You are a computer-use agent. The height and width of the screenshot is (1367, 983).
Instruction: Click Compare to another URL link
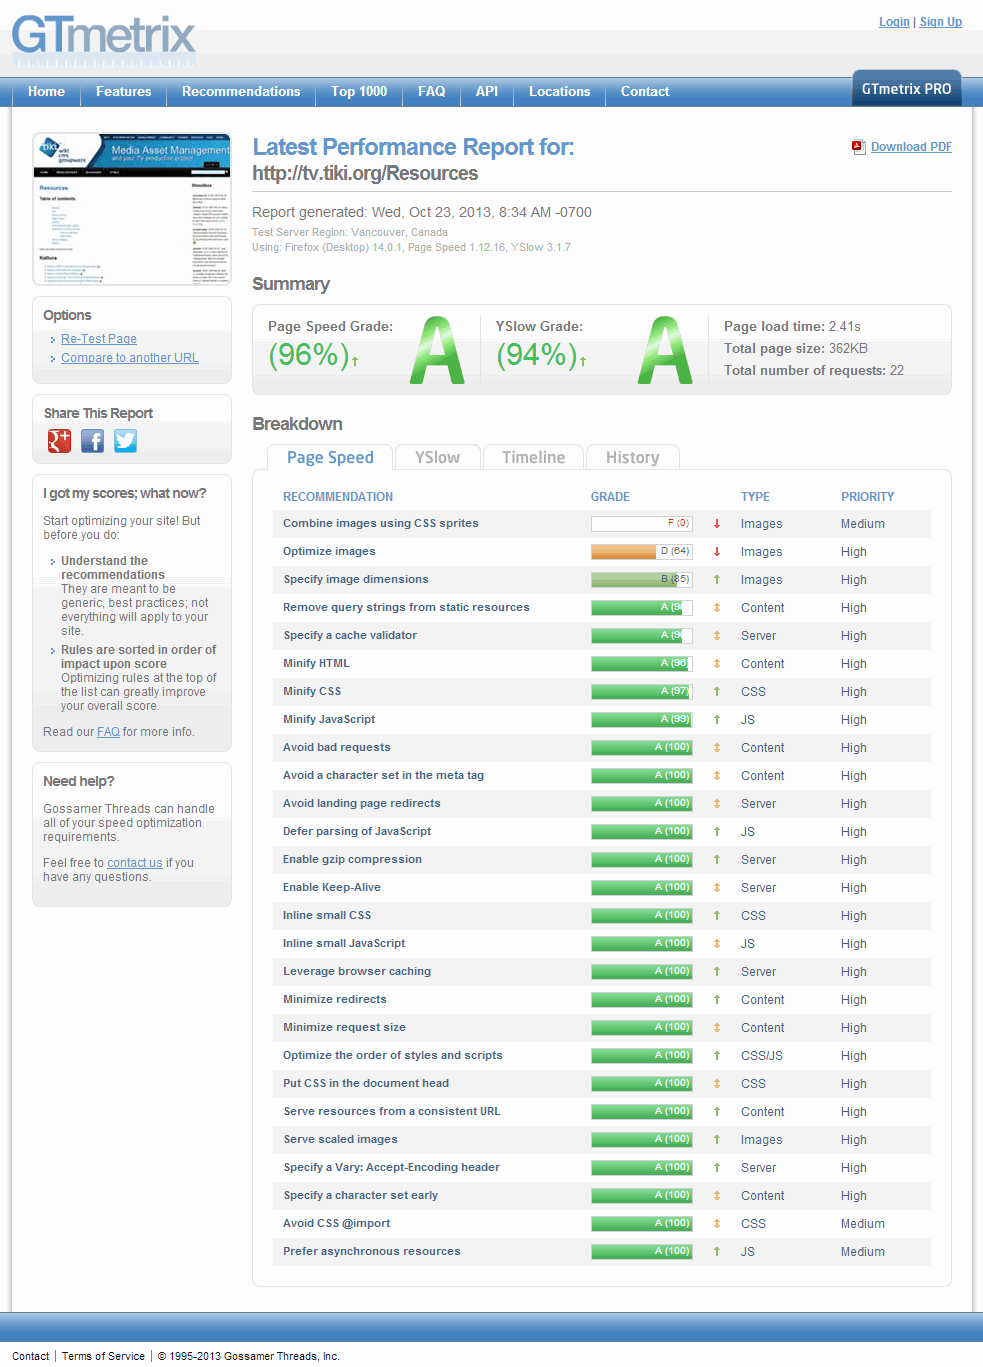130,358
